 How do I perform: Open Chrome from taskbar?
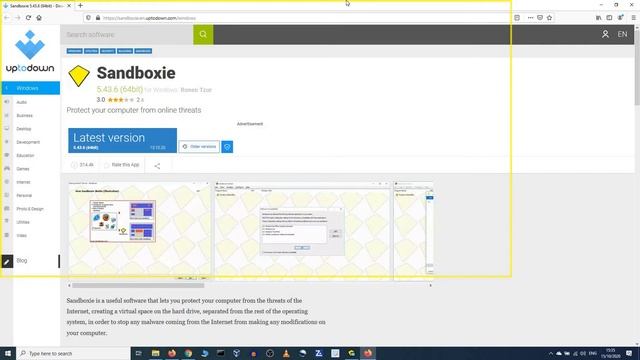[188, 353]
